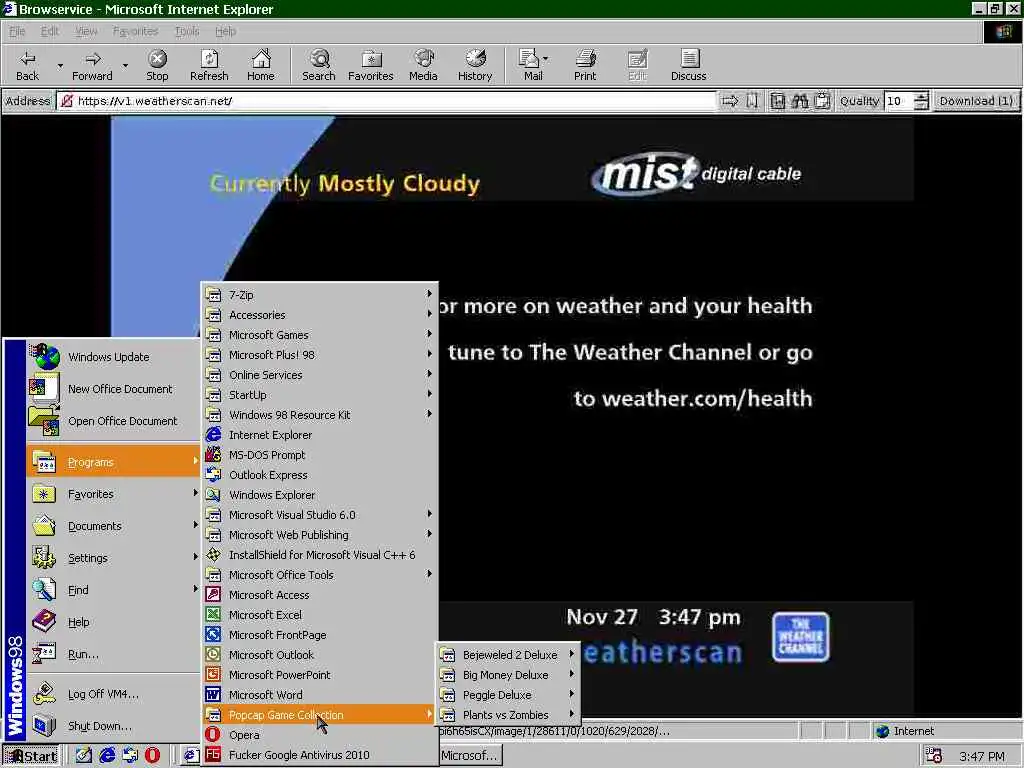The height and width of the screenshot is (768, 1024).
Task: Expand Favorites in Start menu
Action: click(x=114, y=494)
